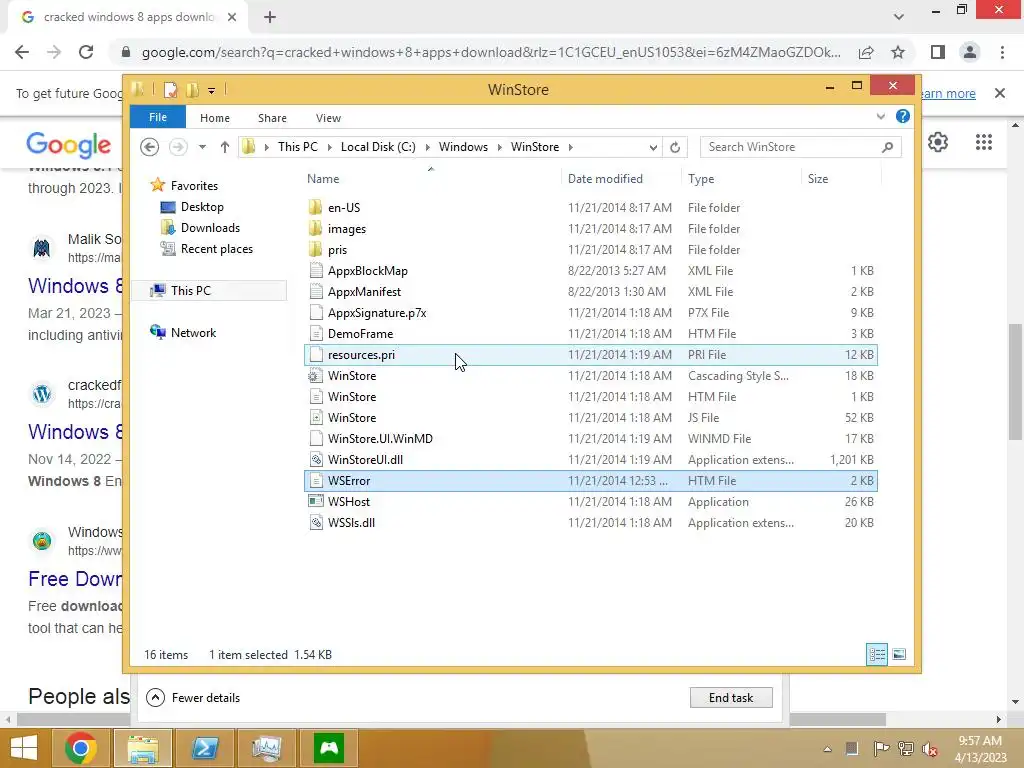Image resolution: width=1024 pixels, height=768 pixels.
Task: Bookmark this page with star icon
Action: tap(898, 52)
